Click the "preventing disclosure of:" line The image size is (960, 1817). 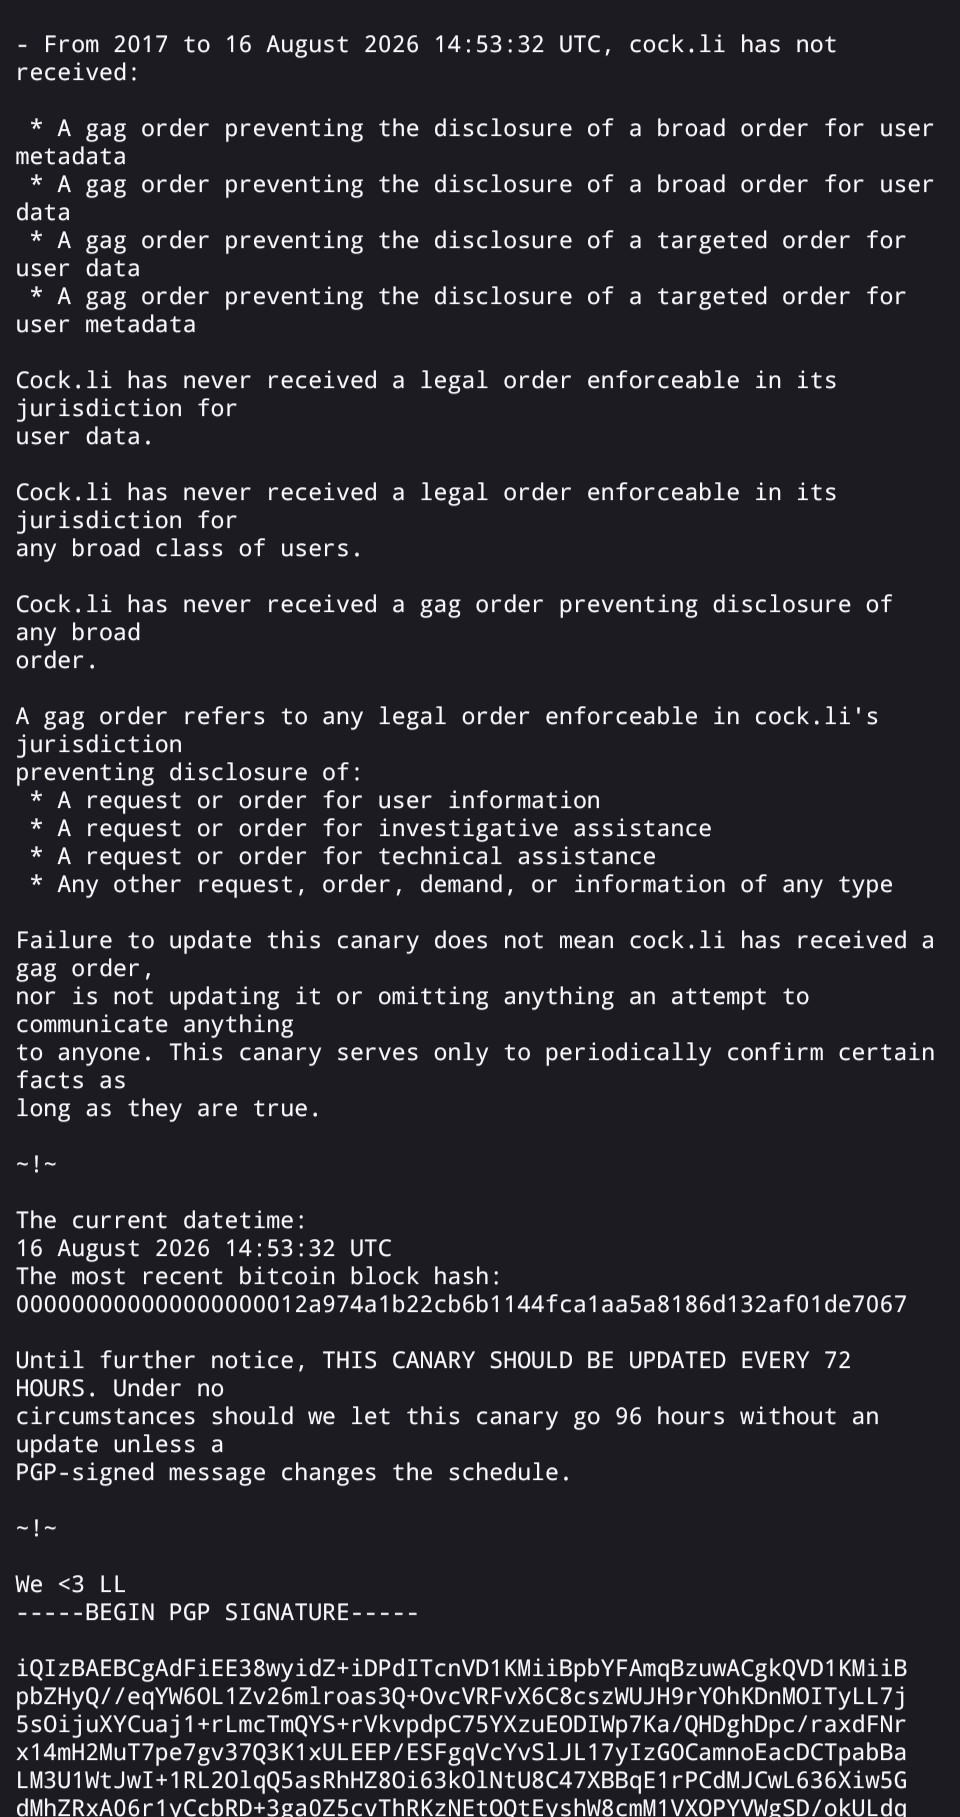(189, 772)
